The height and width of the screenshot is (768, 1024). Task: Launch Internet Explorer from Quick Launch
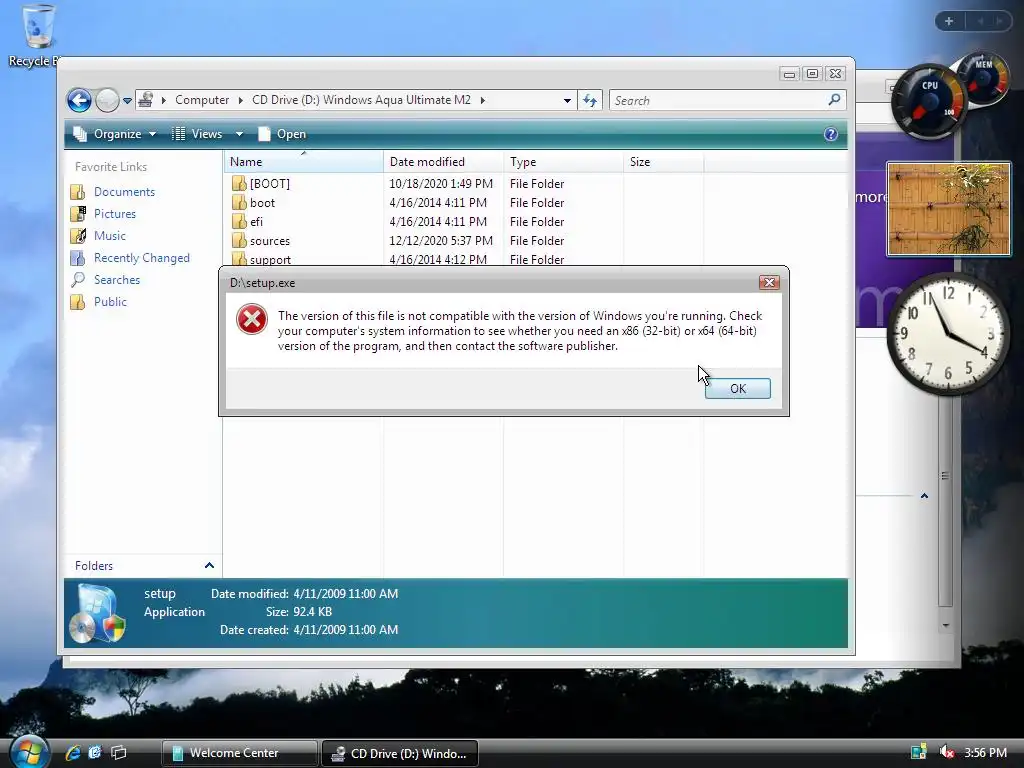point(72,752)
